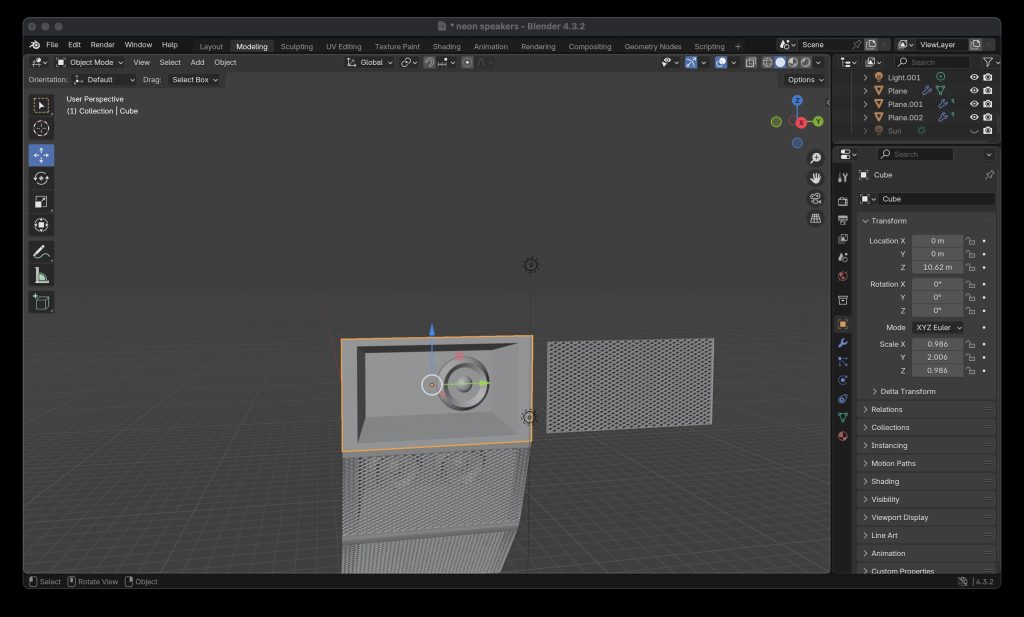Open the Add menu in the viewport header
Screen dimensions: 1024x617
197,62
